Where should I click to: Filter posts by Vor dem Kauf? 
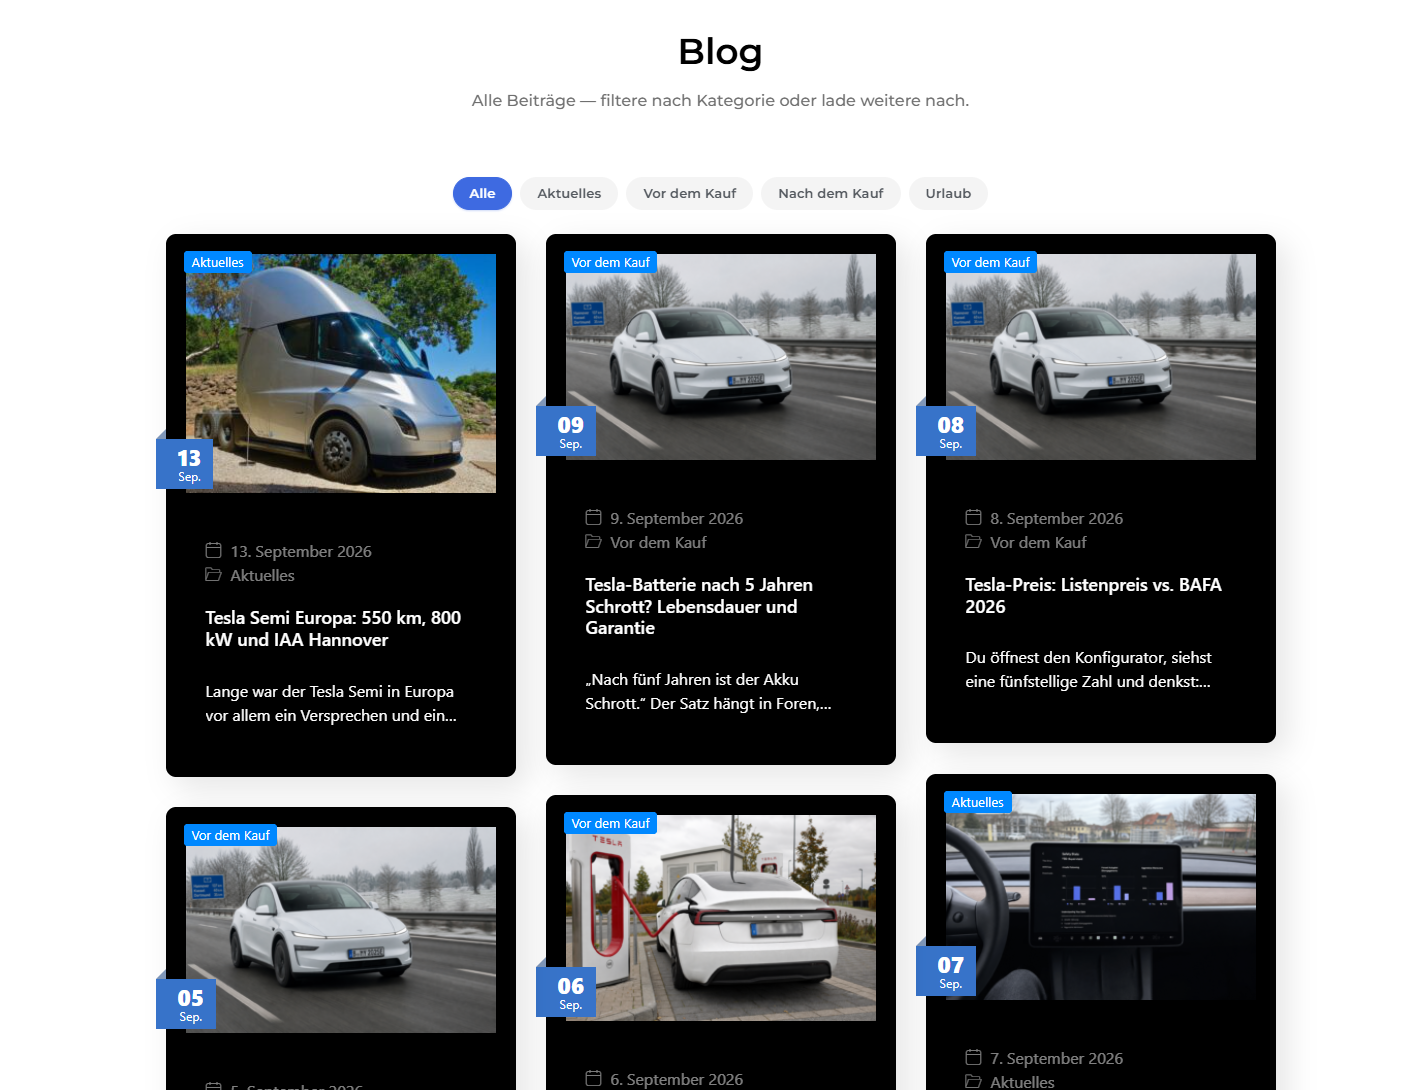(x=690, y=194)
